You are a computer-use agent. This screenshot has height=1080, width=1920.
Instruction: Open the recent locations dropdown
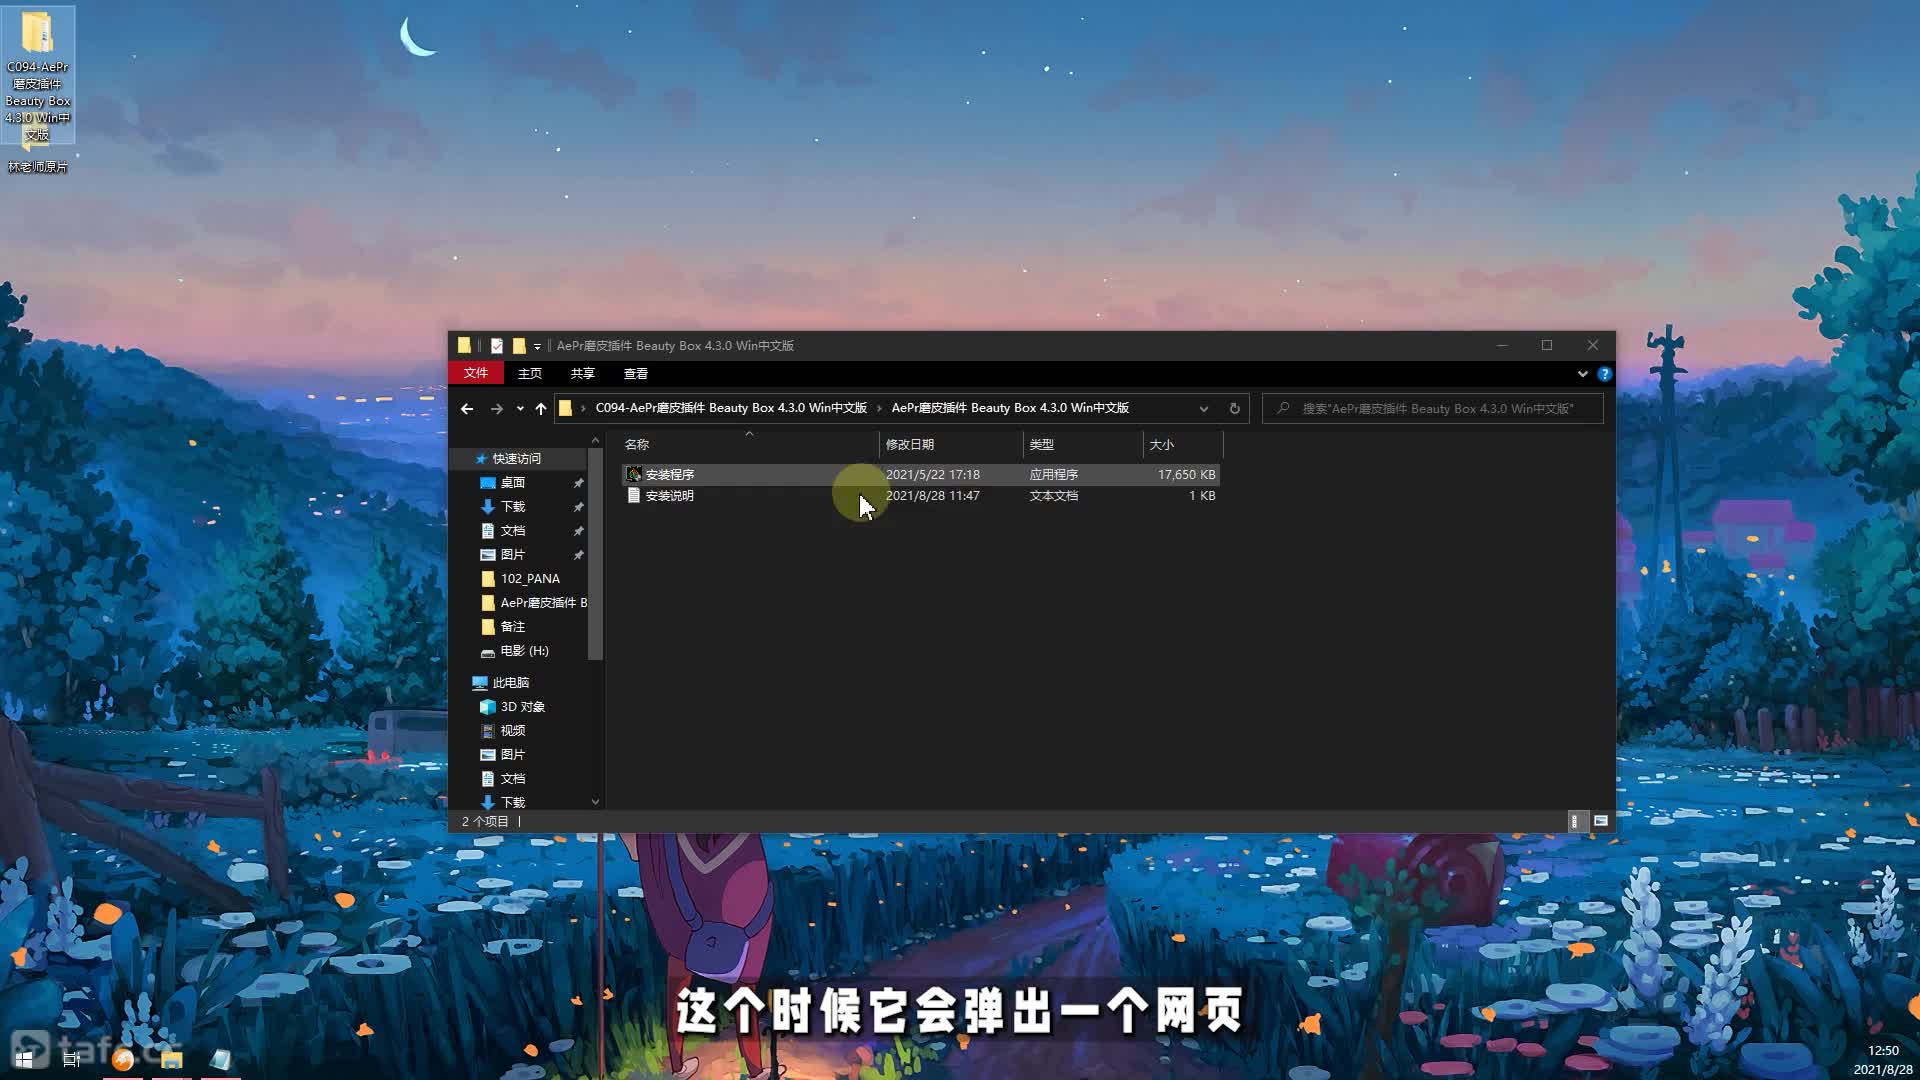(520, 408)
